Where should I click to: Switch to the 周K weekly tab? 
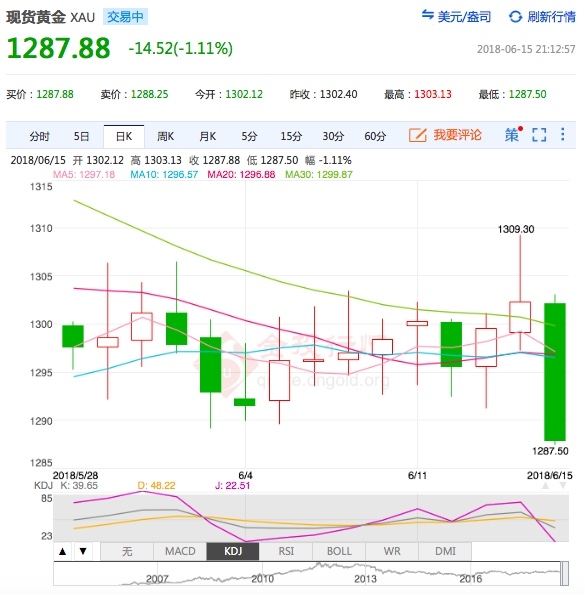coord(166,136)
